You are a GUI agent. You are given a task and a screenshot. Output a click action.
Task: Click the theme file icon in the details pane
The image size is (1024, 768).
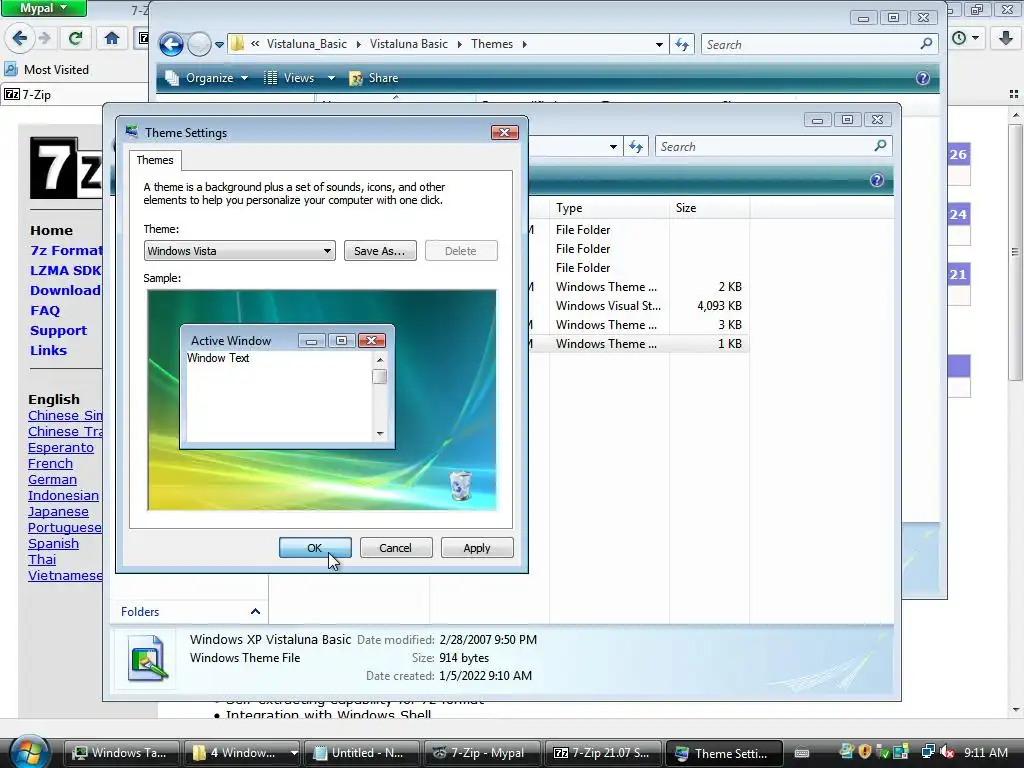pyautogui.click(x=148, y=658)
